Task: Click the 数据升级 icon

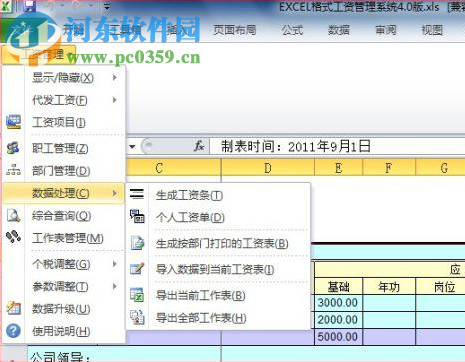Action: click(13, 308)
